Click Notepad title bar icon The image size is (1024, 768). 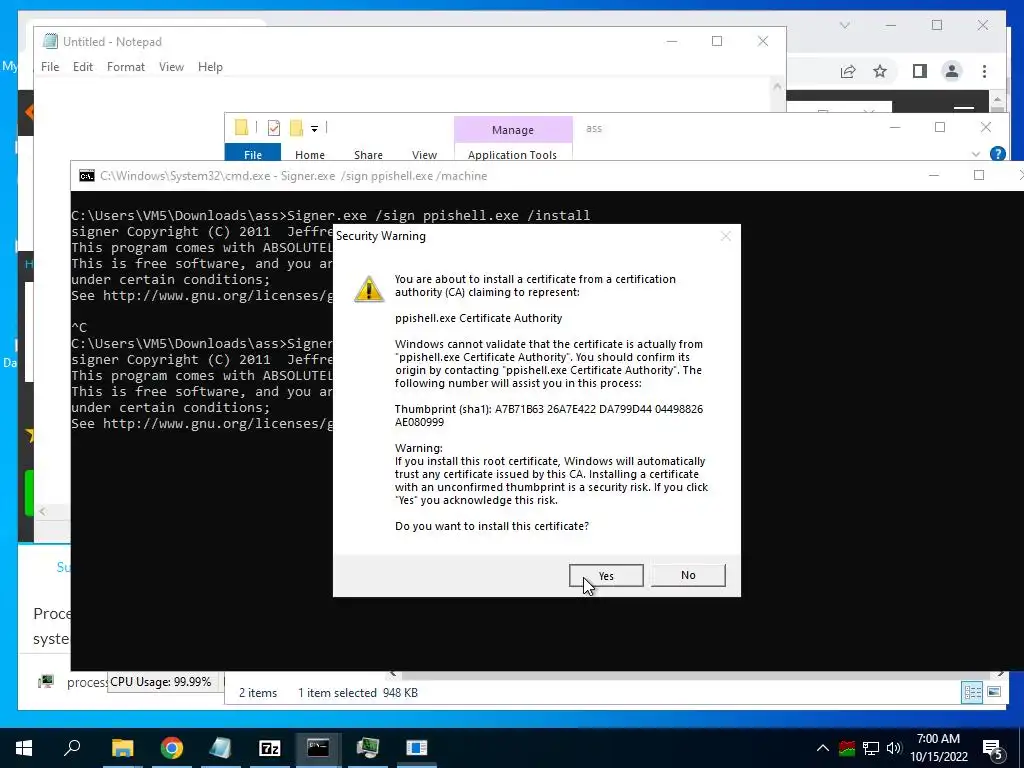tap(50, 41)
